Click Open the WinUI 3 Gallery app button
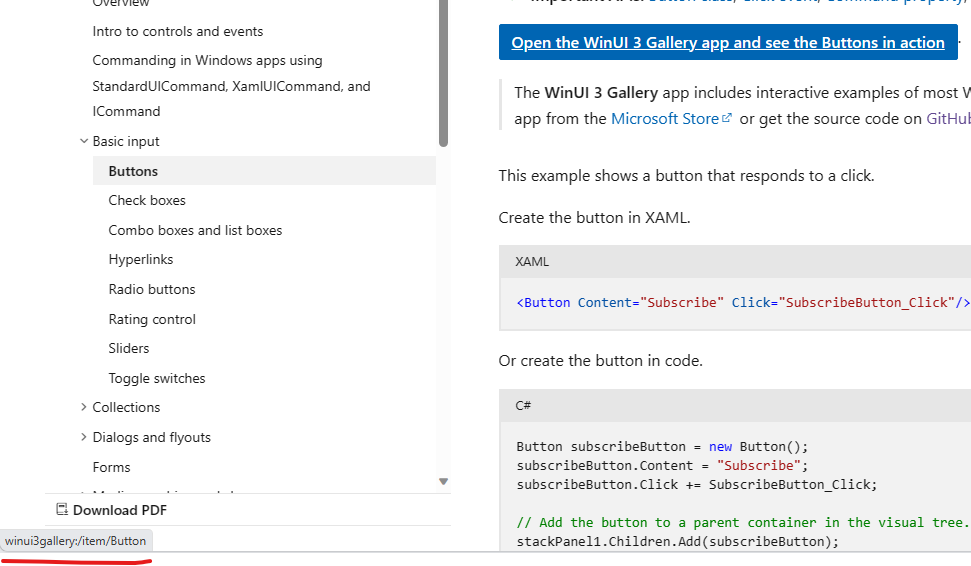Screen dimensions: 971x566 tap(728, 42)
